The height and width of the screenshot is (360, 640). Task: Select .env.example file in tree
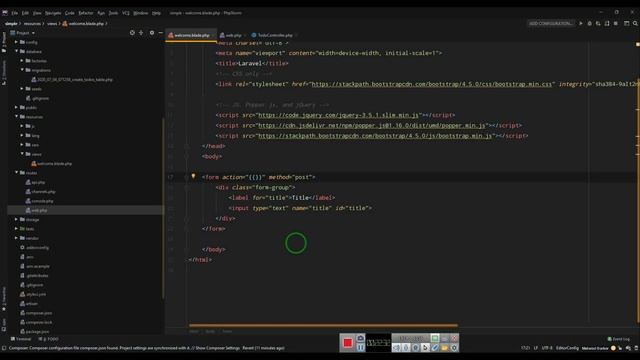tap(35, 266)
